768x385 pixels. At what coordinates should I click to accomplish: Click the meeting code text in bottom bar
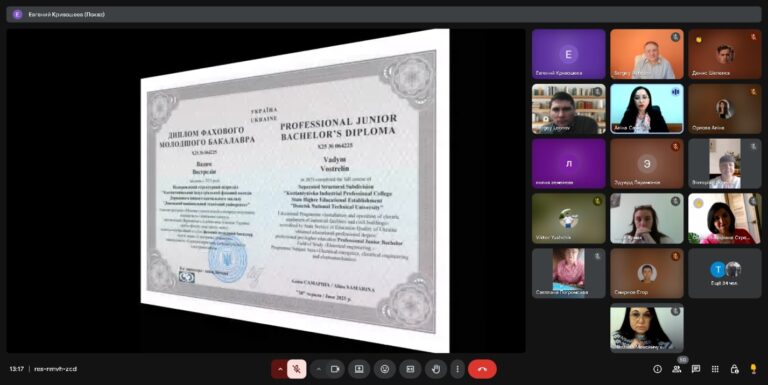(55, 369)
